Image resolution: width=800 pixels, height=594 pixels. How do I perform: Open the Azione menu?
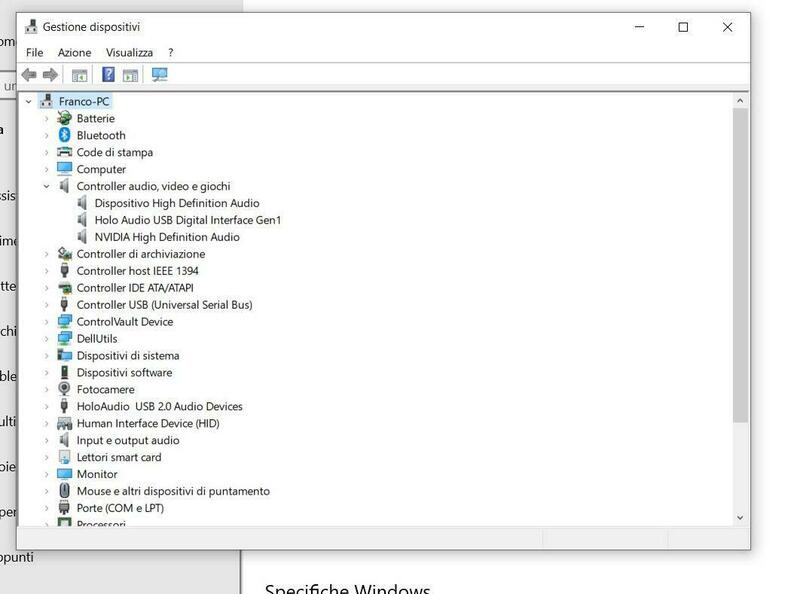coord(74,53)
